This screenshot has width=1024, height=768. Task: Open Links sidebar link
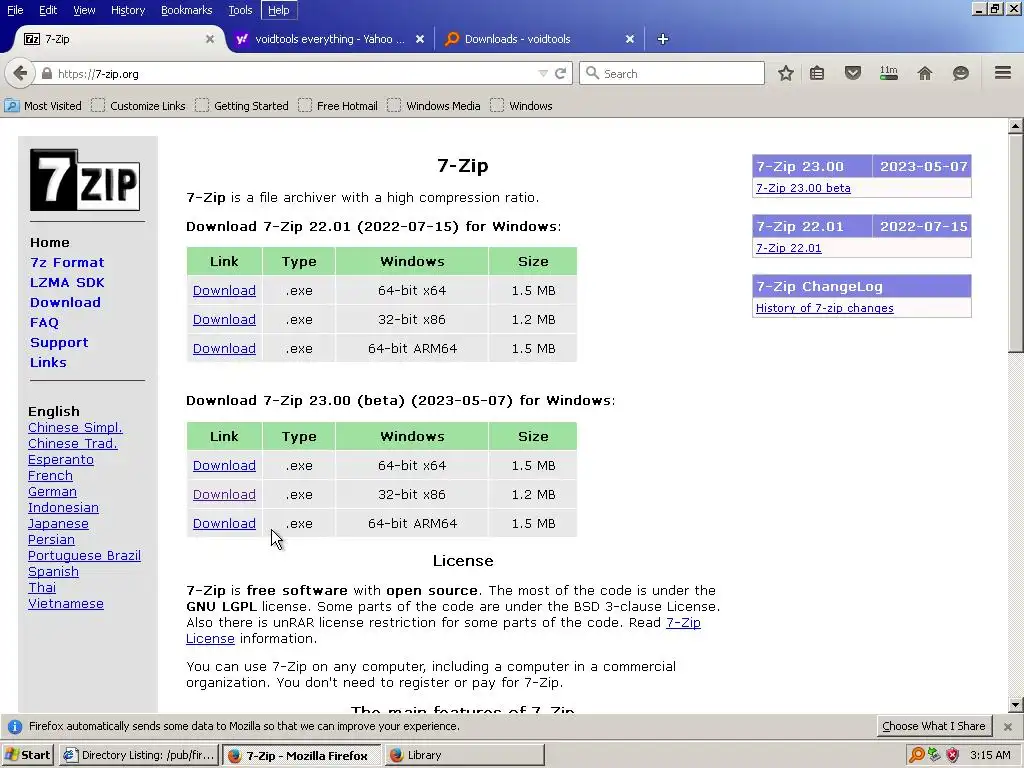[48, 362]
